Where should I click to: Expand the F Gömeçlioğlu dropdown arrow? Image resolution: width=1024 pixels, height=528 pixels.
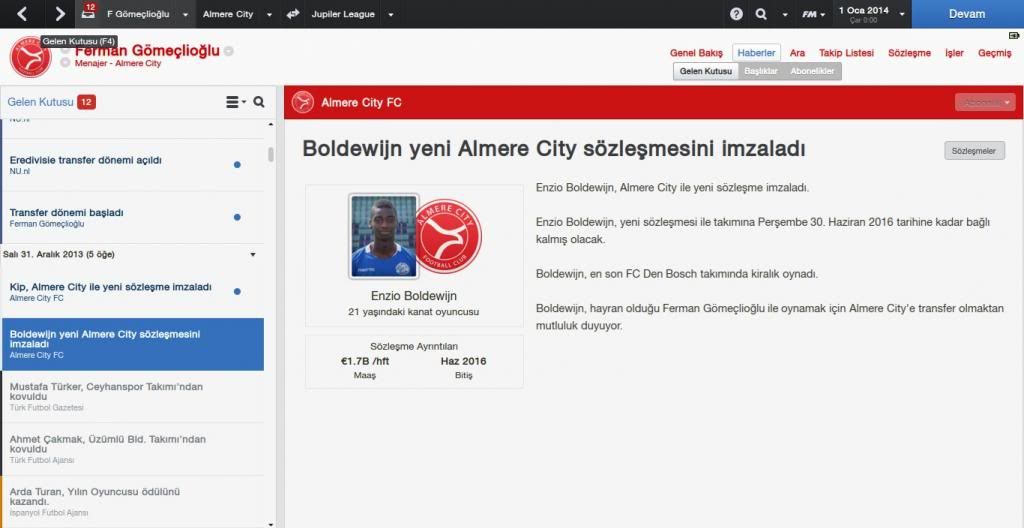tap(185, 14)
